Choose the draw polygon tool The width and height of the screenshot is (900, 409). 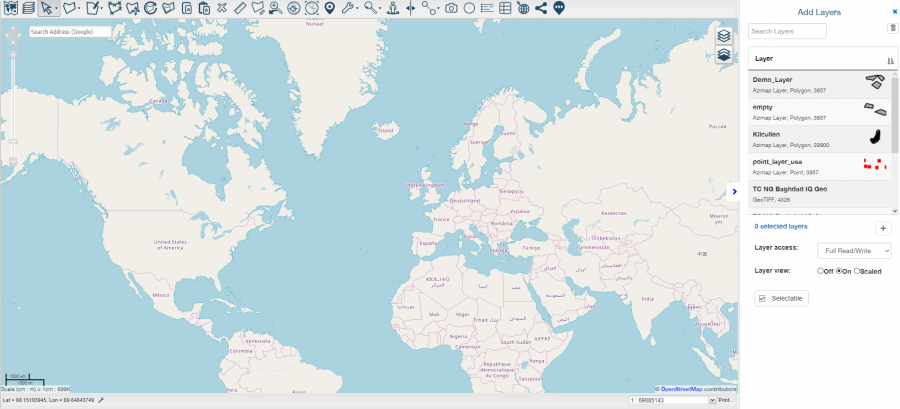tap(69, 8)
